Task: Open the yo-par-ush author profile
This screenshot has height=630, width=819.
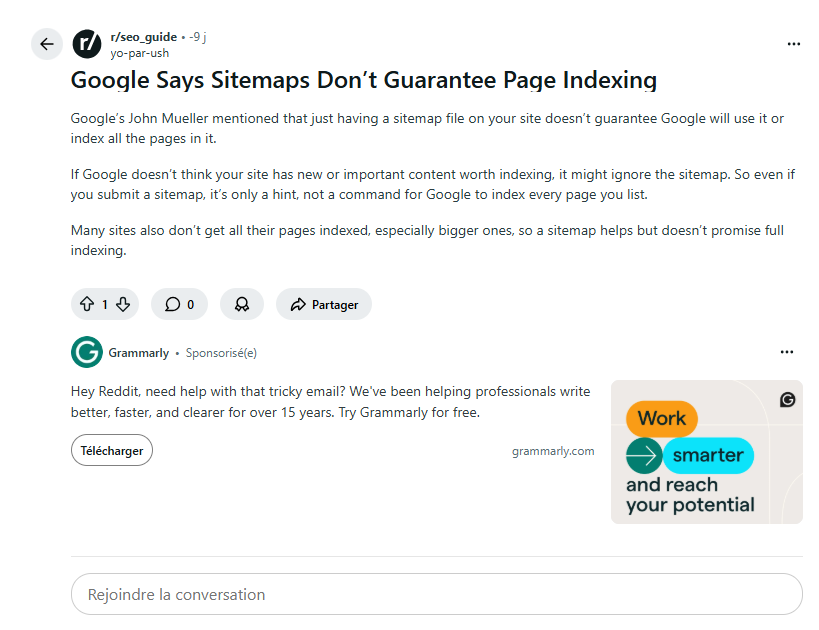Action: pyautogui.click(x=139, y=53)
